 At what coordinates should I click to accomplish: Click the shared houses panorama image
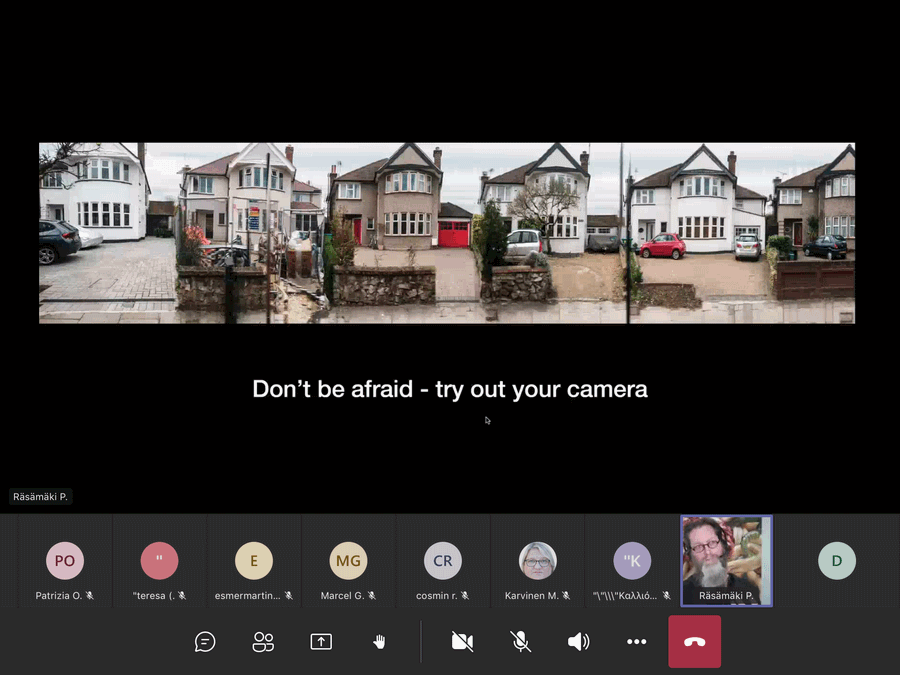tap(447, 233)
